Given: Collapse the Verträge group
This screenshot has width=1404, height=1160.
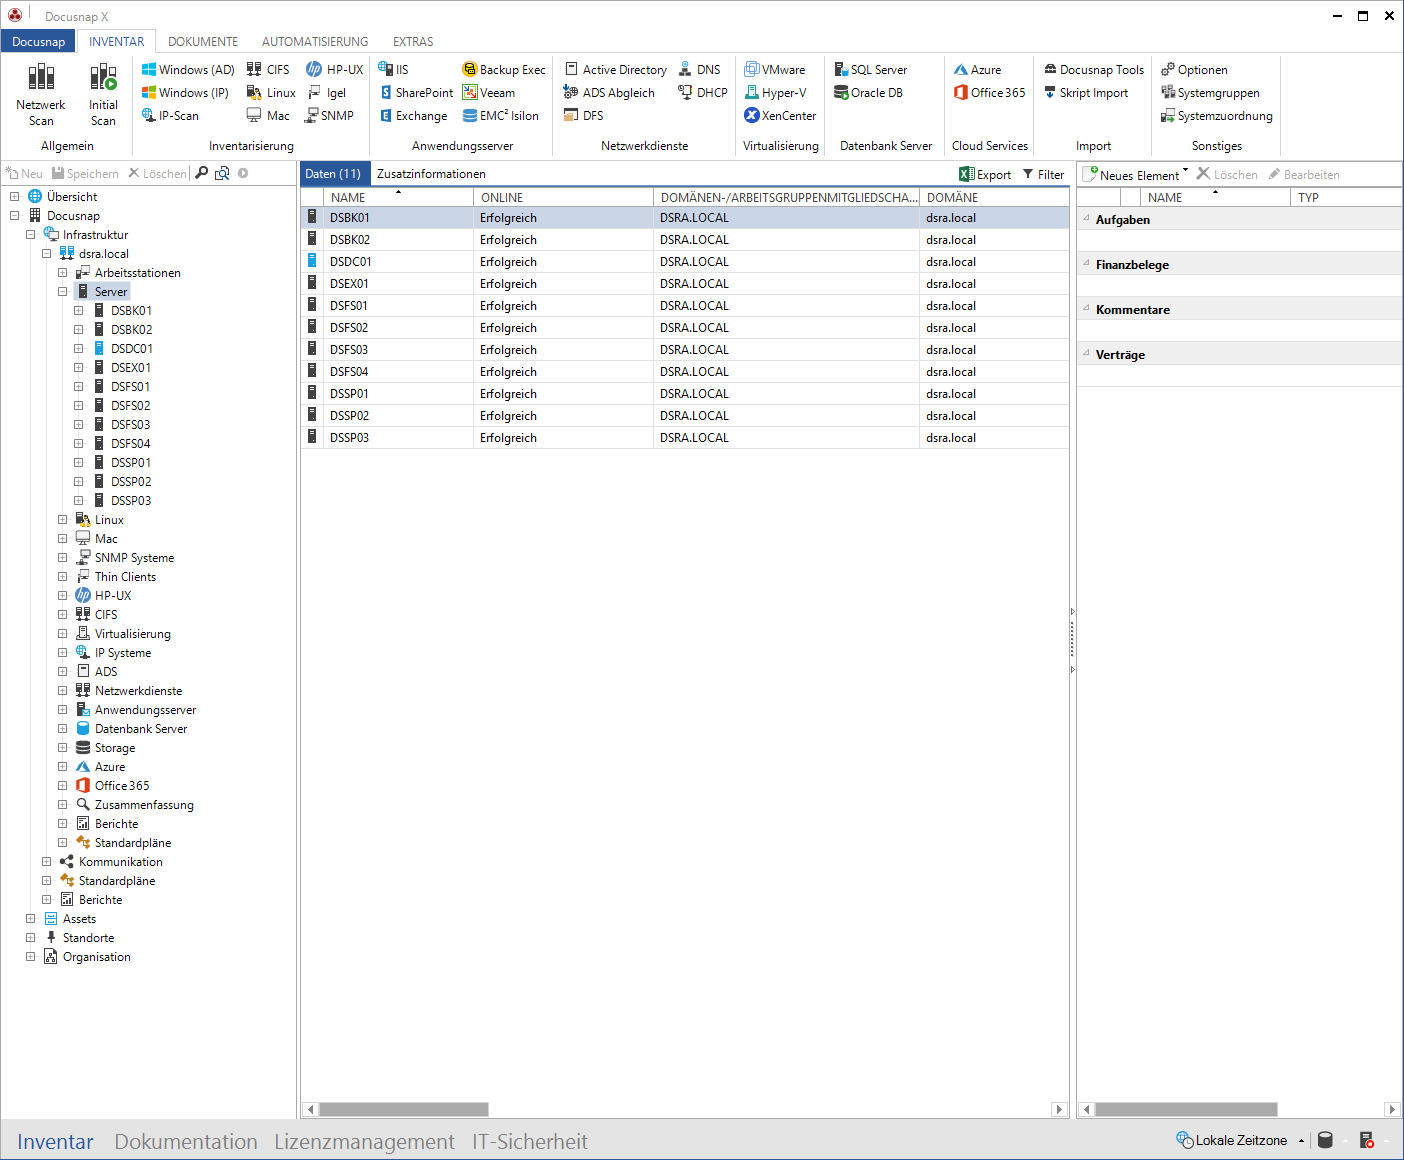Looking at the screenshot, I should (x=1086, y=353).
